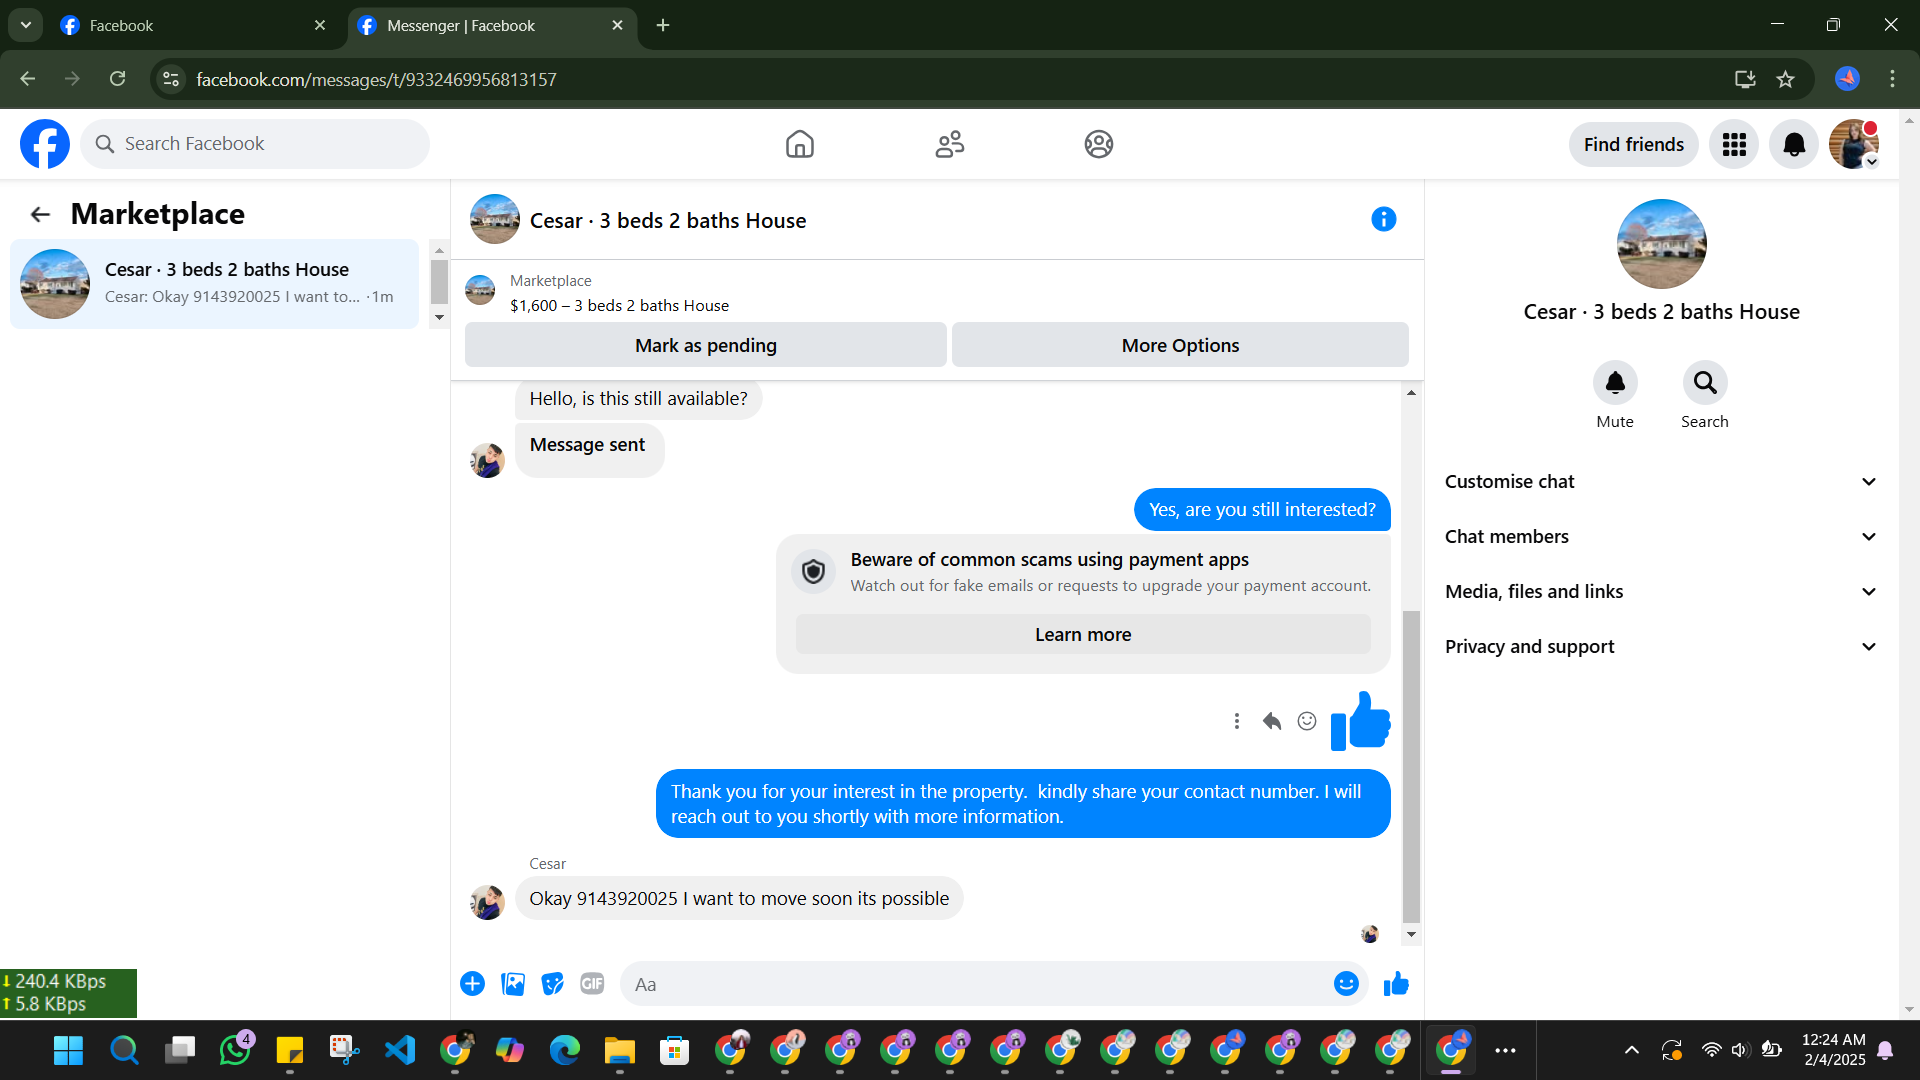Open Facebook home via the logo
The width and height of the screenshot is (1920, 1080).
tap(45, 144)
